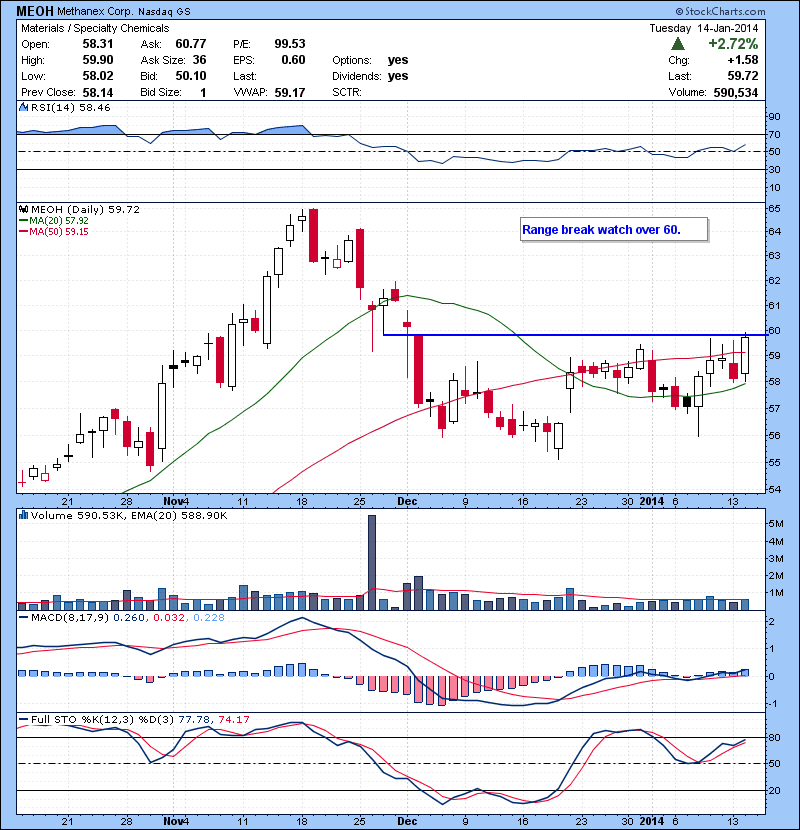This screenshot has width=800, height=830.
Task: Click the Ask Size value 36
Action: pyautogui.click(x=199, y=60)
